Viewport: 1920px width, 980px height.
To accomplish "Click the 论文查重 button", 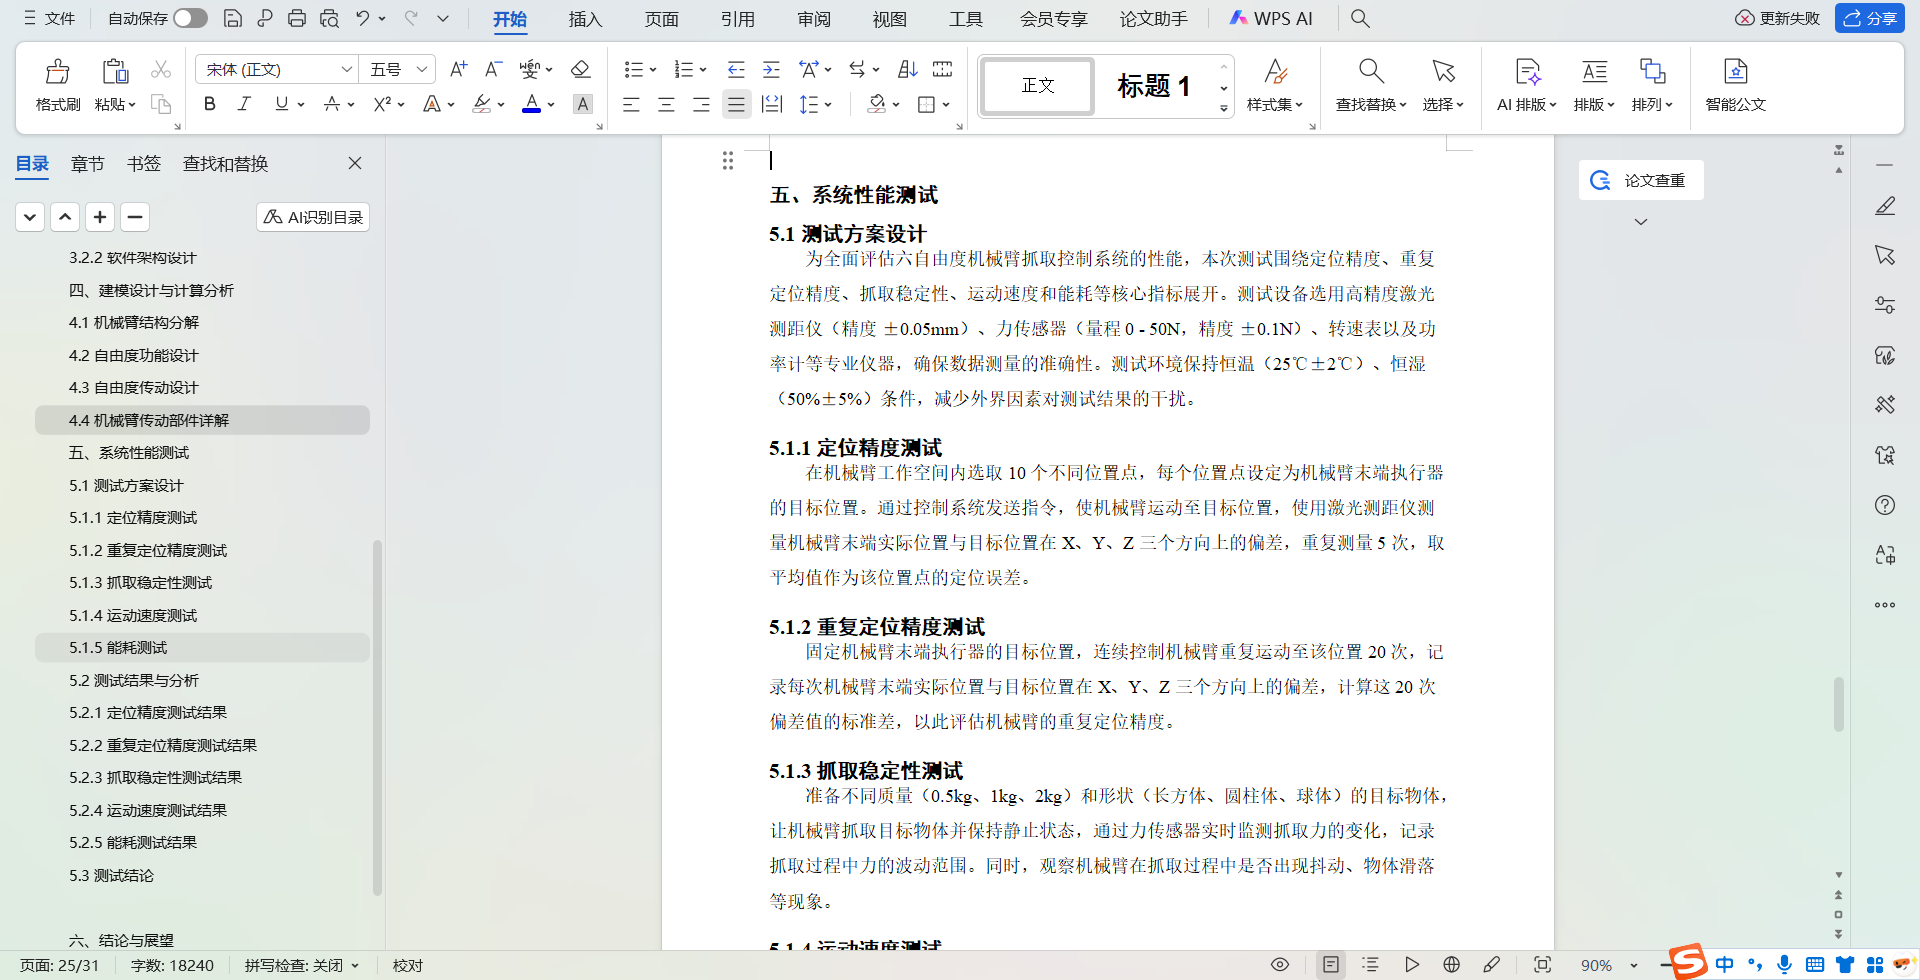I will pos(1641,180).
